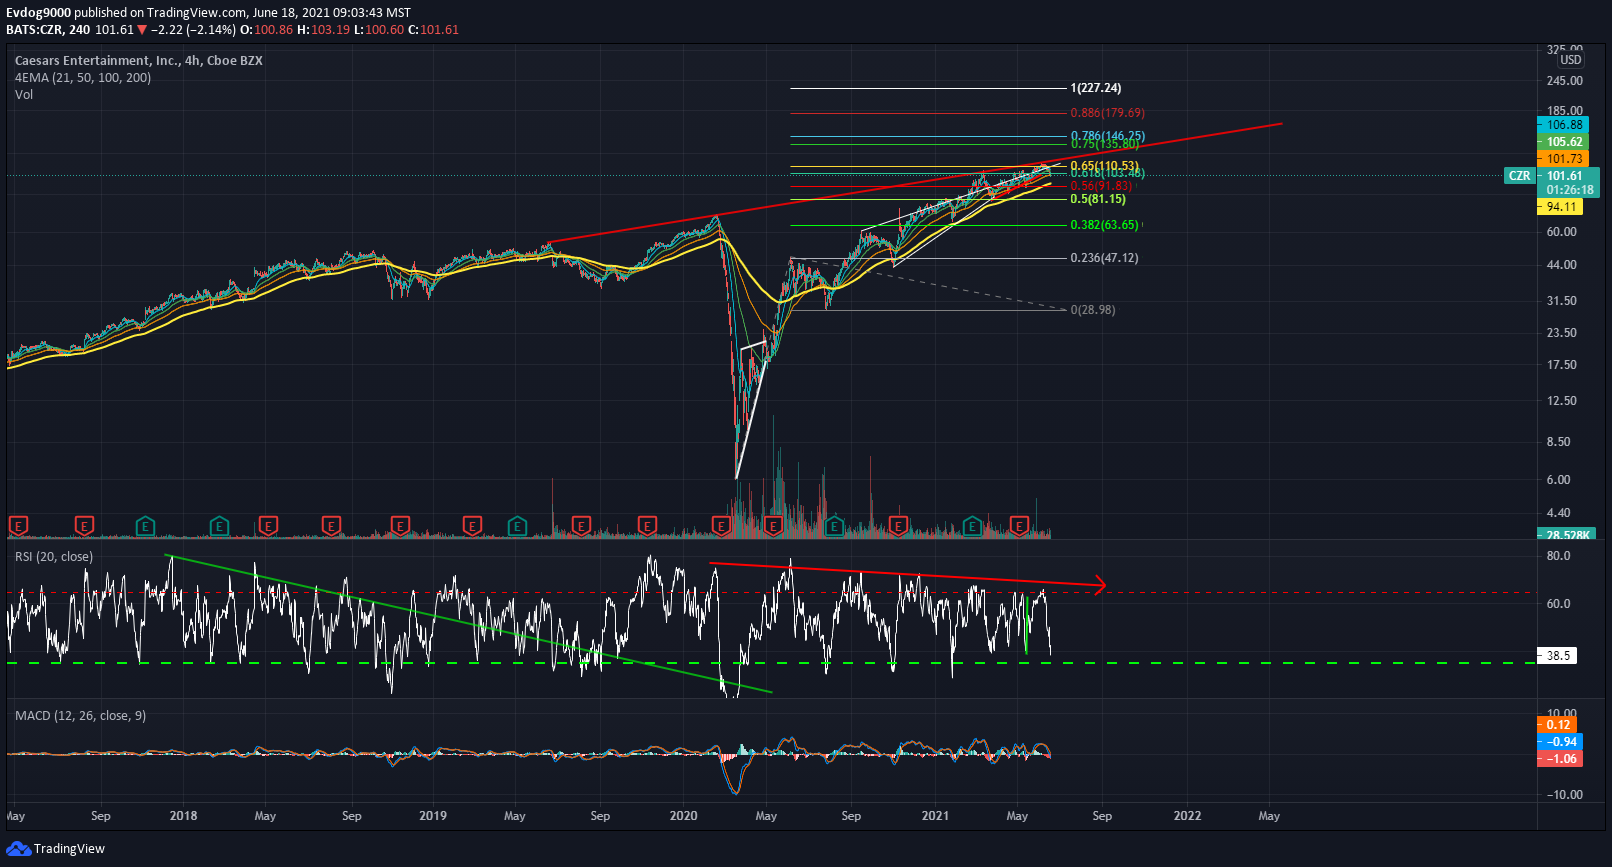The height and width of the screenshot is (867, 1612).
Task: Click the Fibonacci 0.886(179.69) level label
Action: [1107, 113]
